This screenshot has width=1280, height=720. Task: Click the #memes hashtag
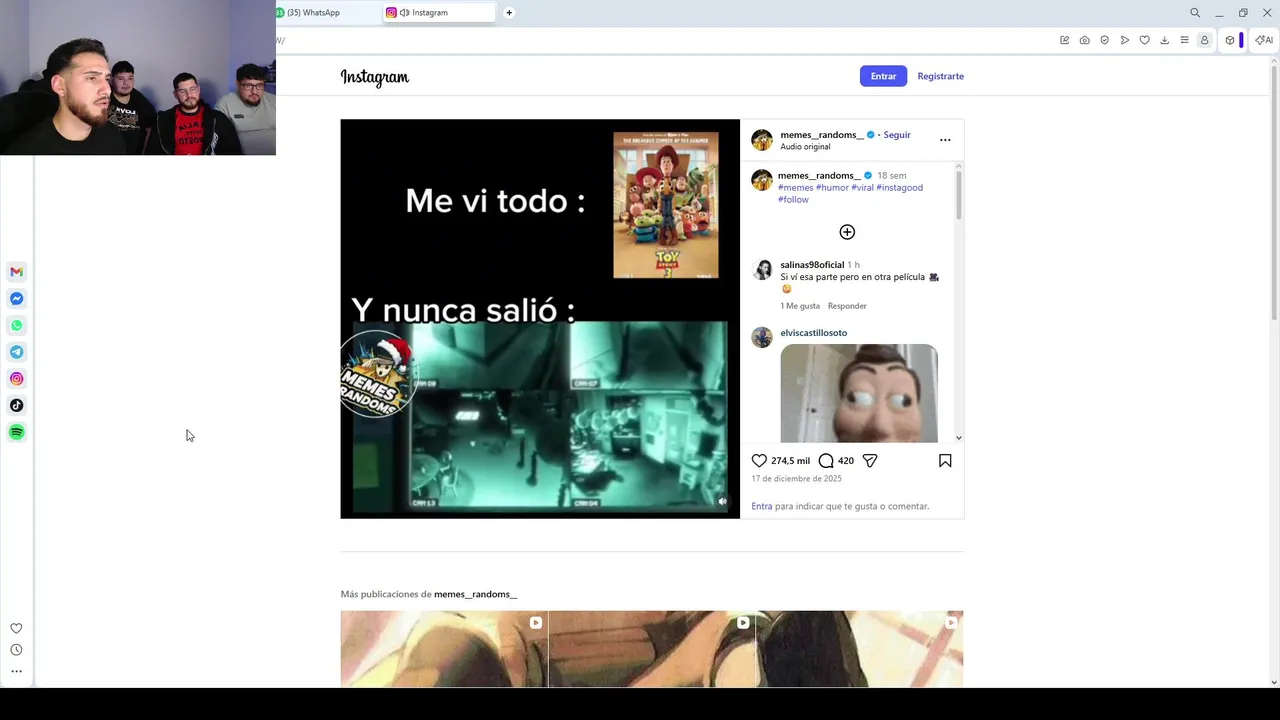coord(795,188)
